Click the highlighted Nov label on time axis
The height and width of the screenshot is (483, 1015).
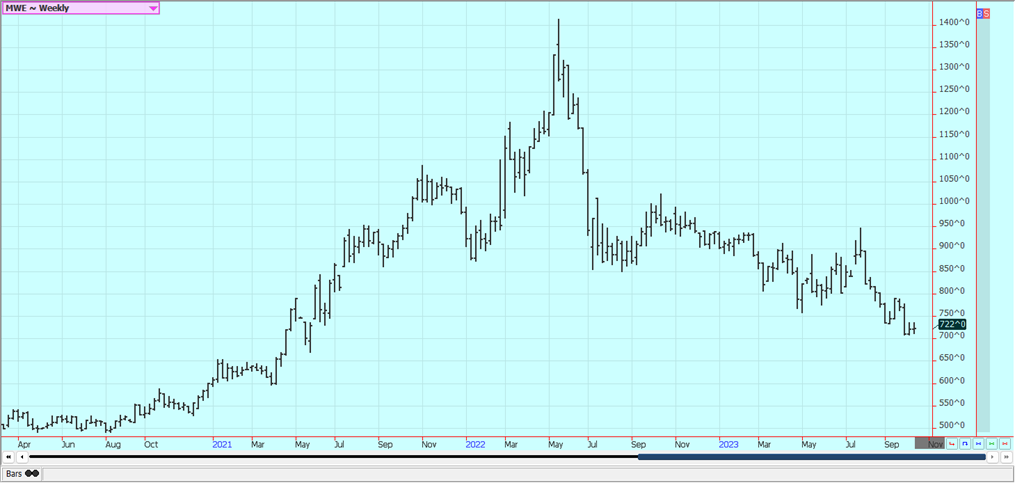[x=930, y=444]
